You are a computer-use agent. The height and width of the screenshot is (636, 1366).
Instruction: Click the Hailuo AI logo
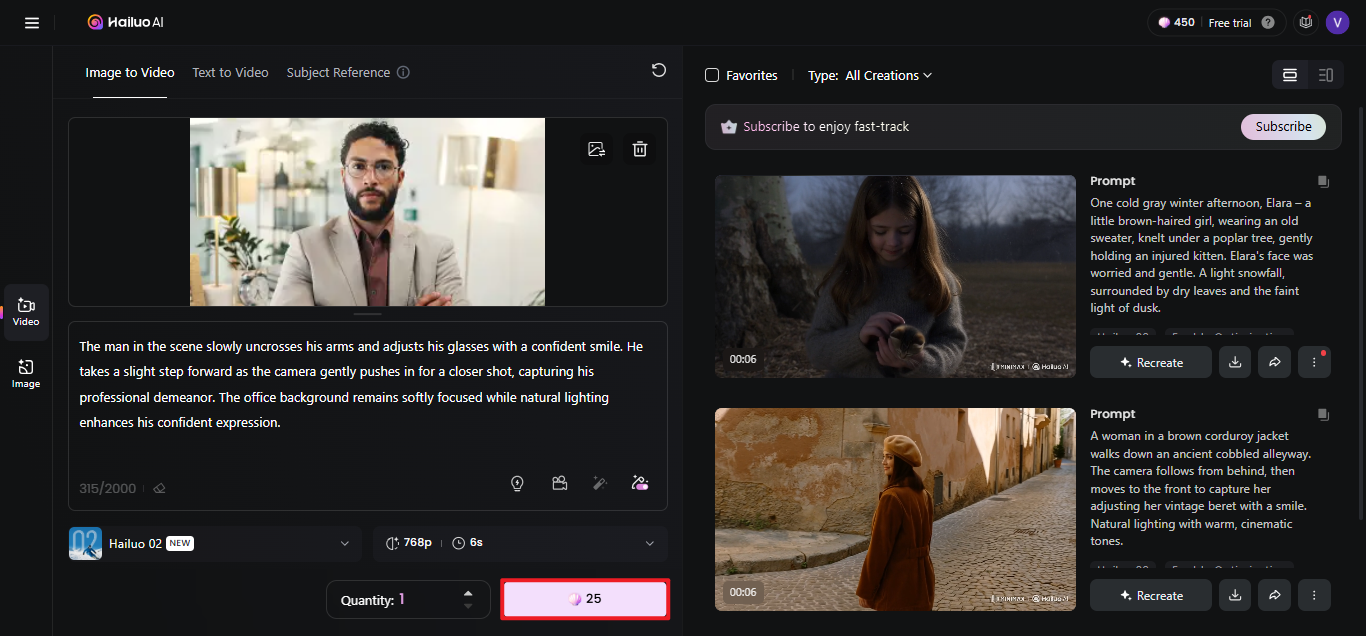point(124,22)
